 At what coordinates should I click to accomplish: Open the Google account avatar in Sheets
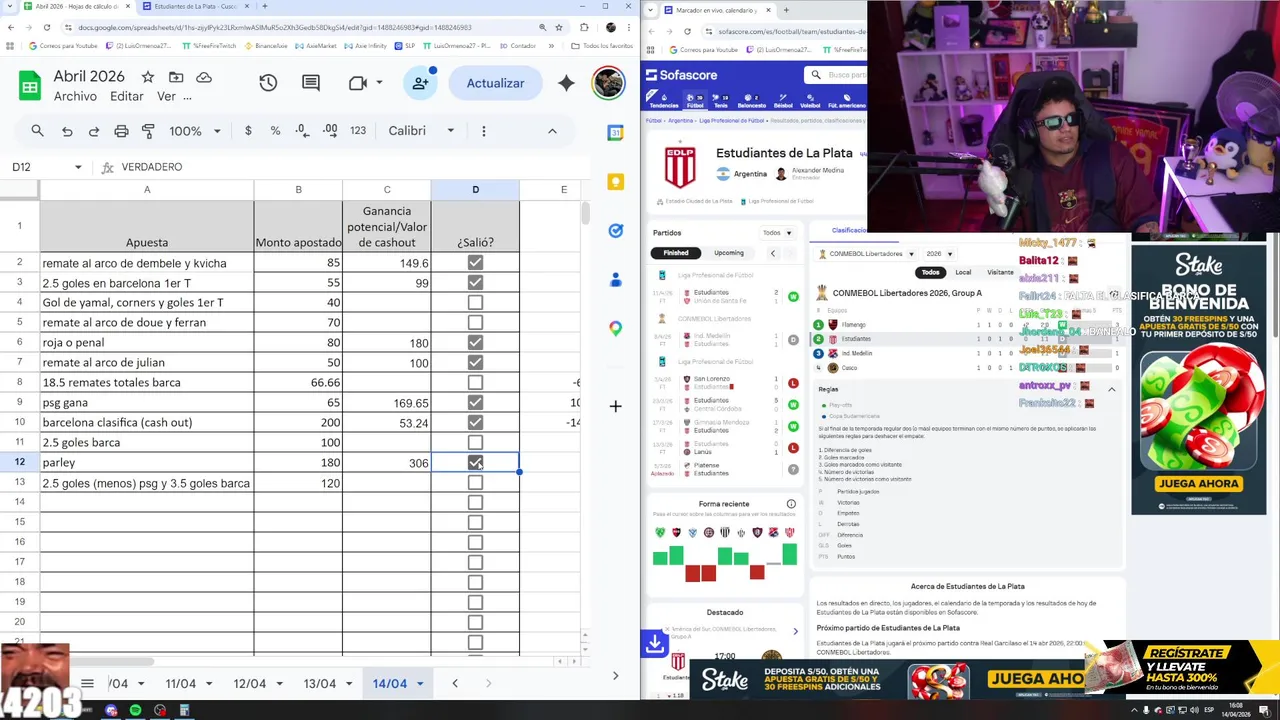(x=608, y=83)
